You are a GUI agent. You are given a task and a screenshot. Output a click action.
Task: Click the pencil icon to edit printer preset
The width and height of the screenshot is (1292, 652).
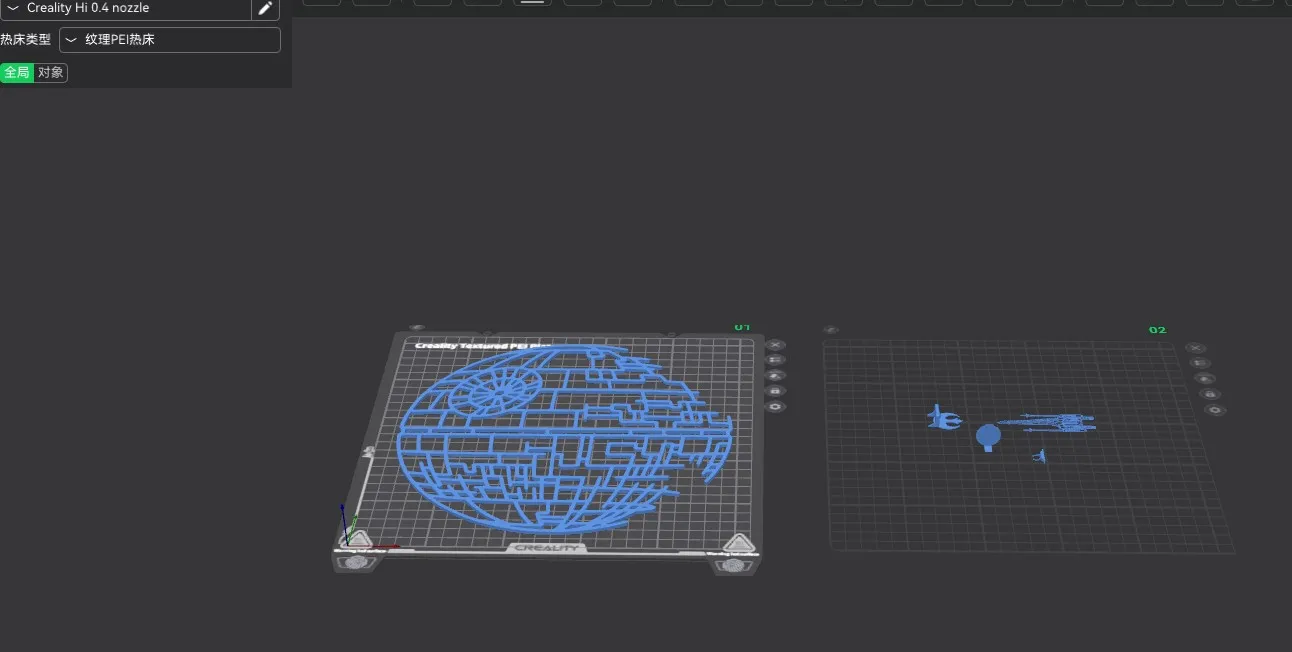[x=265, y=8]
